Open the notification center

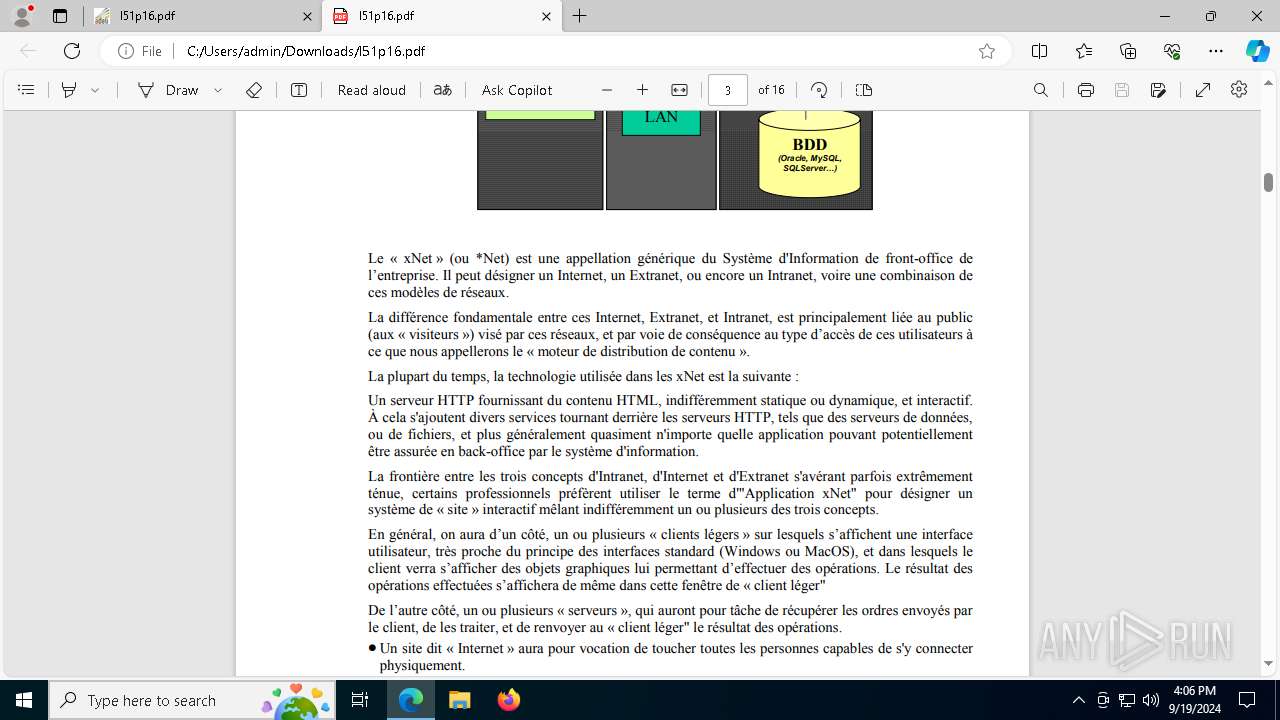coord(1248,700)
